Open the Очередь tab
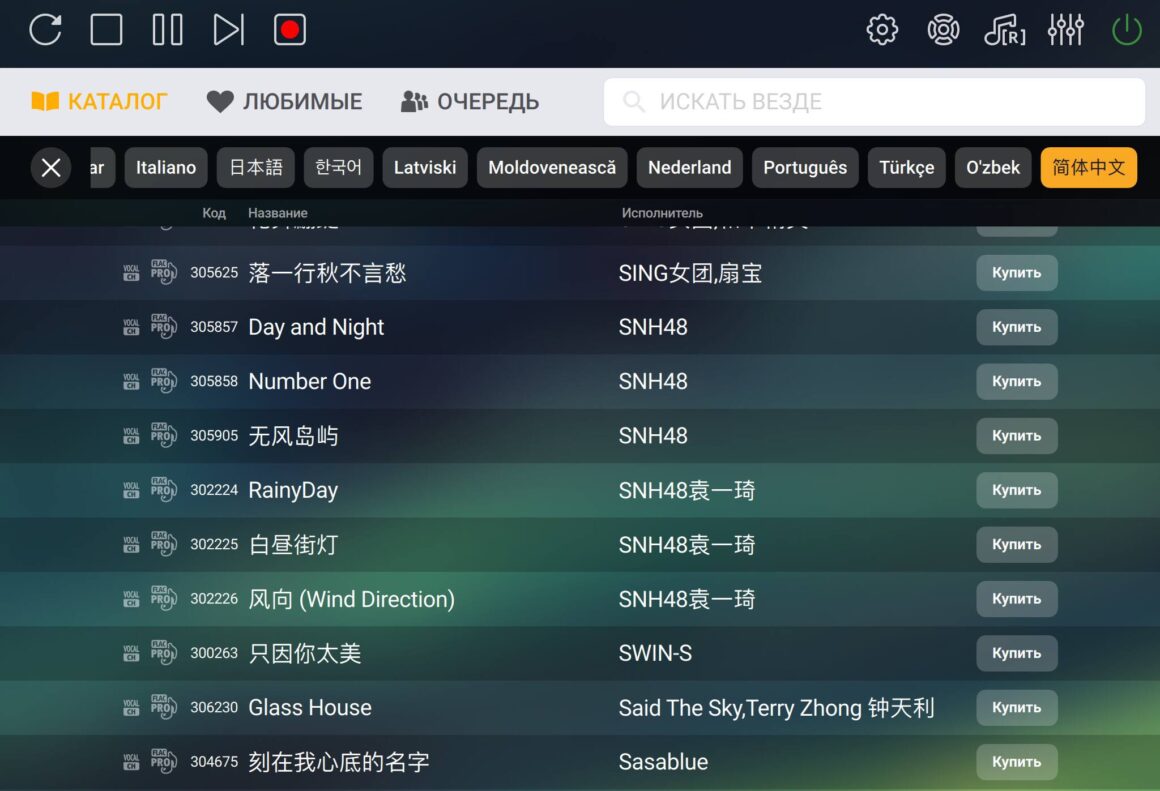Screen dimensions: 1160x791 [470, 101]
